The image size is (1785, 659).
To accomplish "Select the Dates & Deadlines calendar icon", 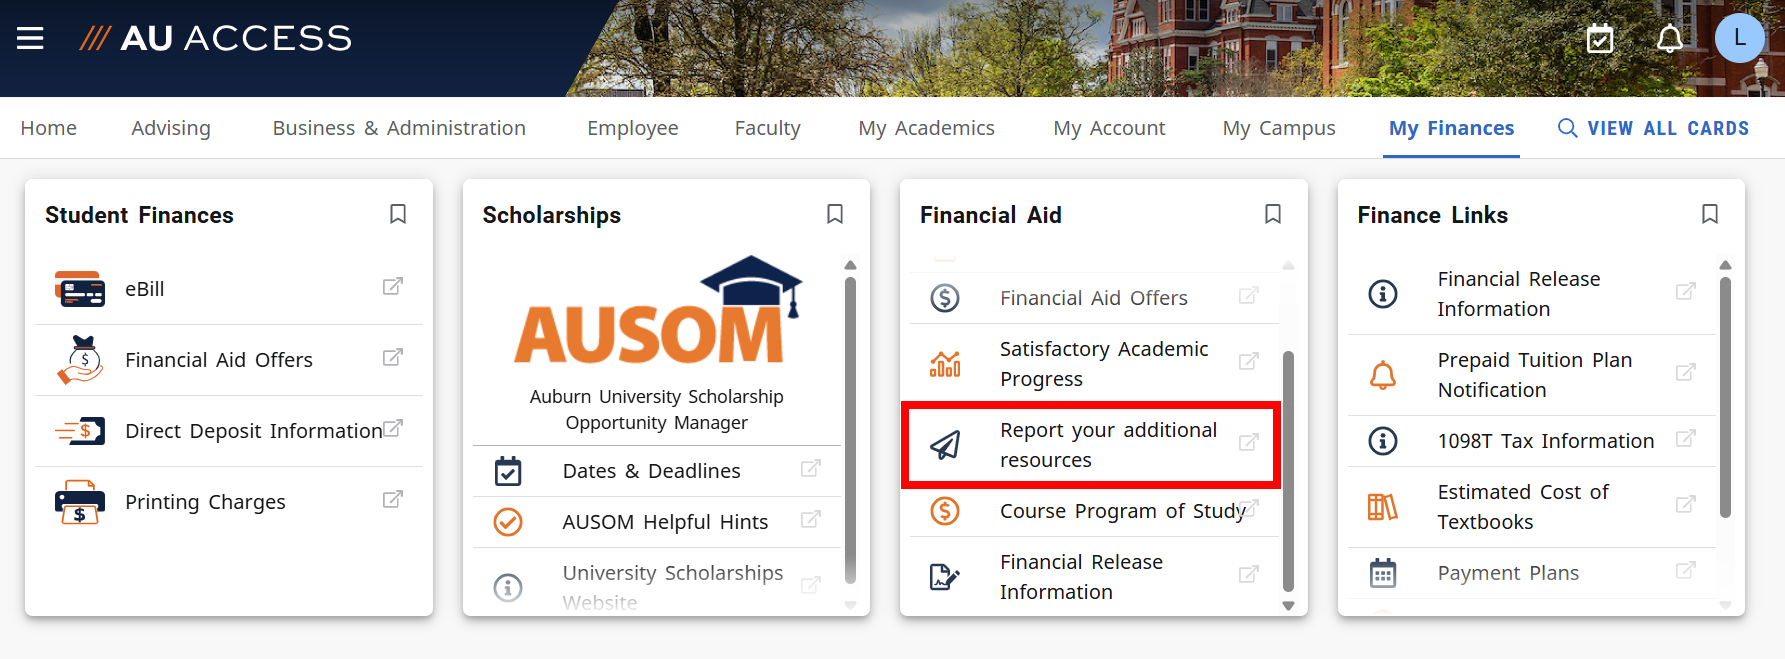I will (508, 470).
